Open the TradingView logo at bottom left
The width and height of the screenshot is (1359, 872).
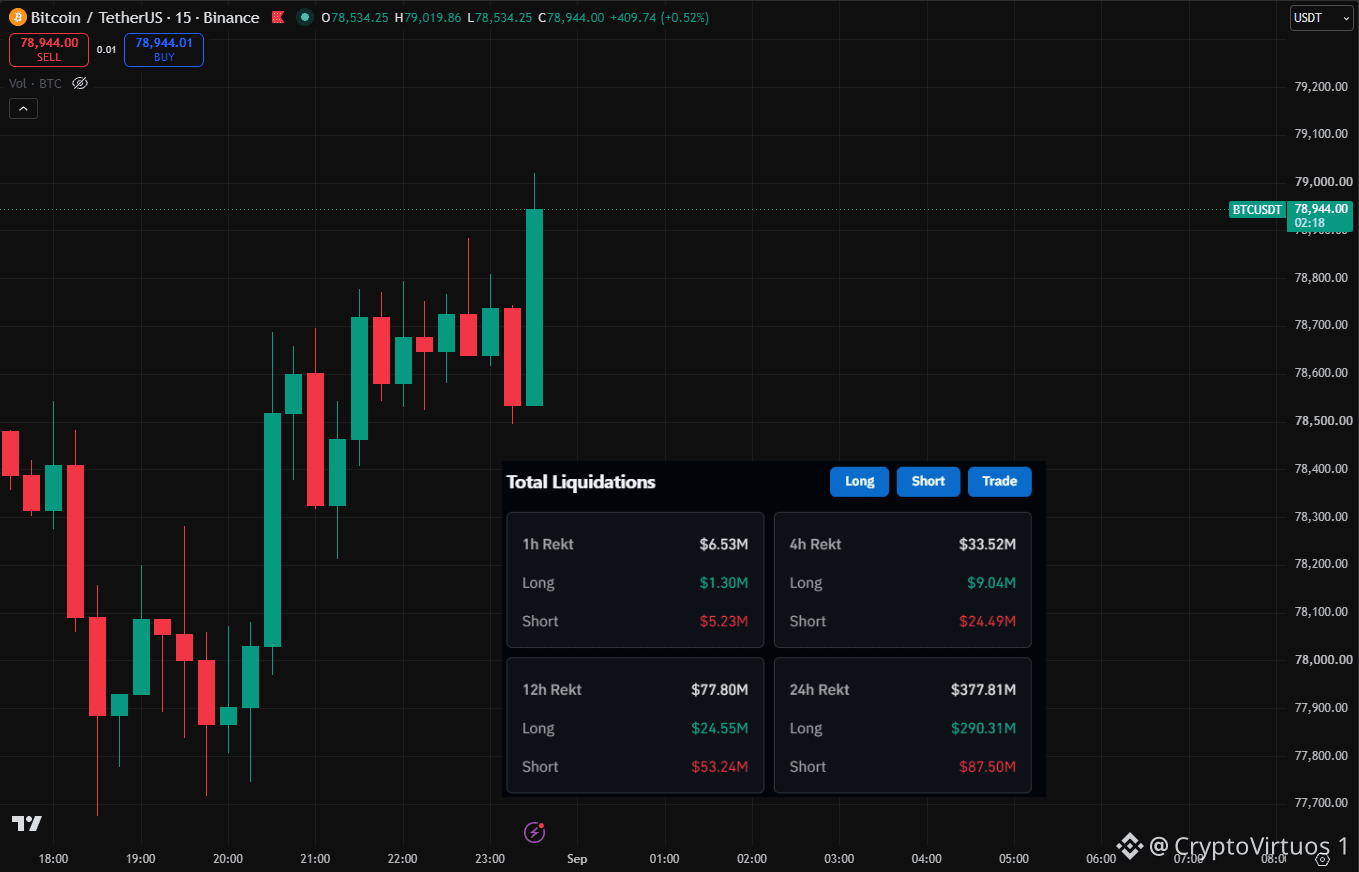(27, 824)
